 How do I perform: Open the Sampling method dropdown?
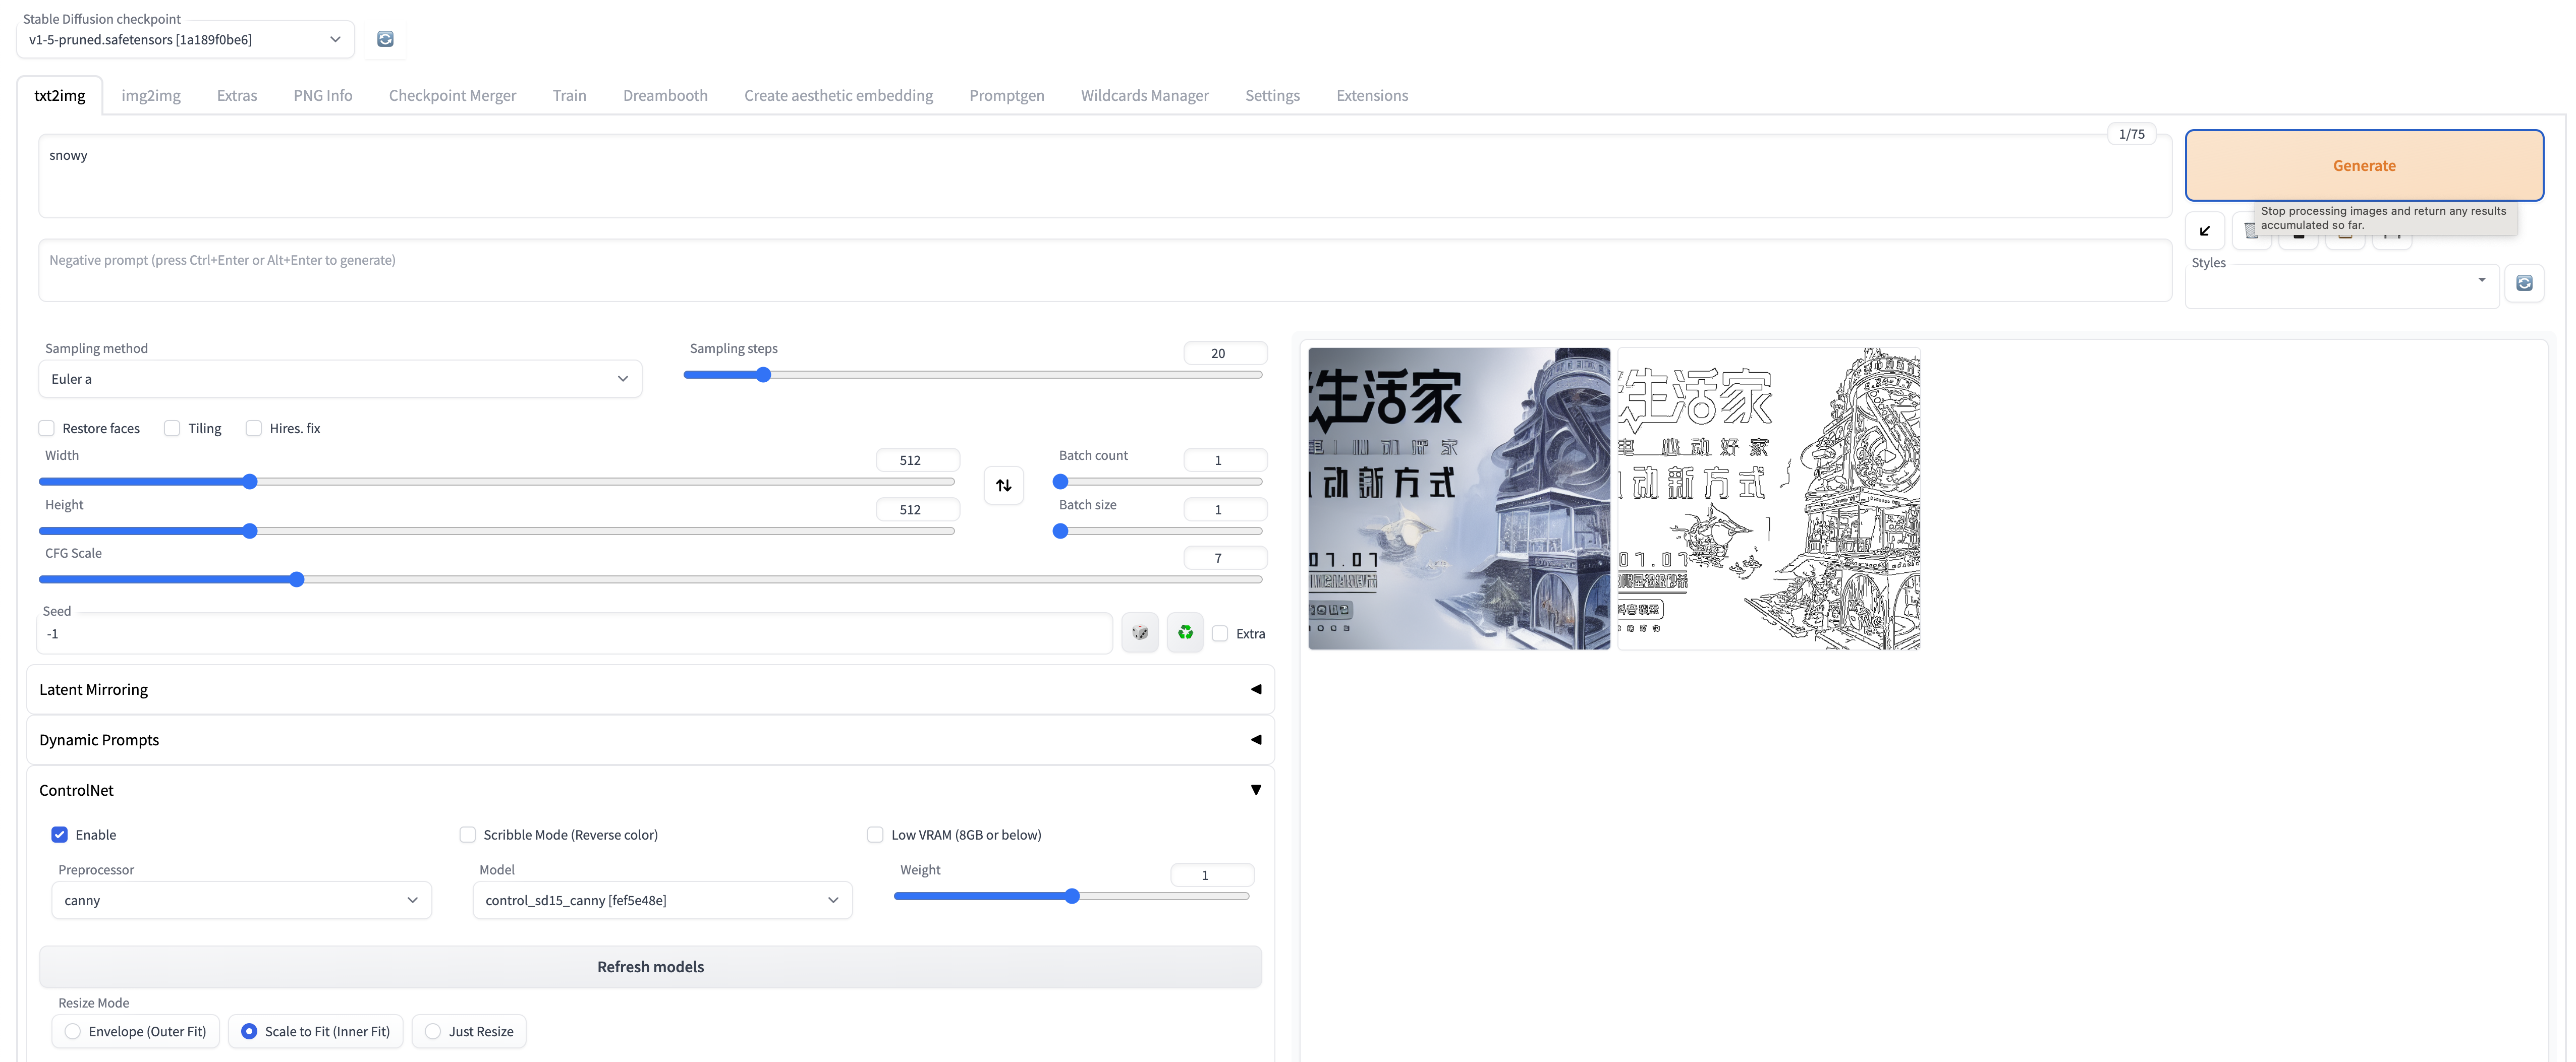(x=340, y=379)
